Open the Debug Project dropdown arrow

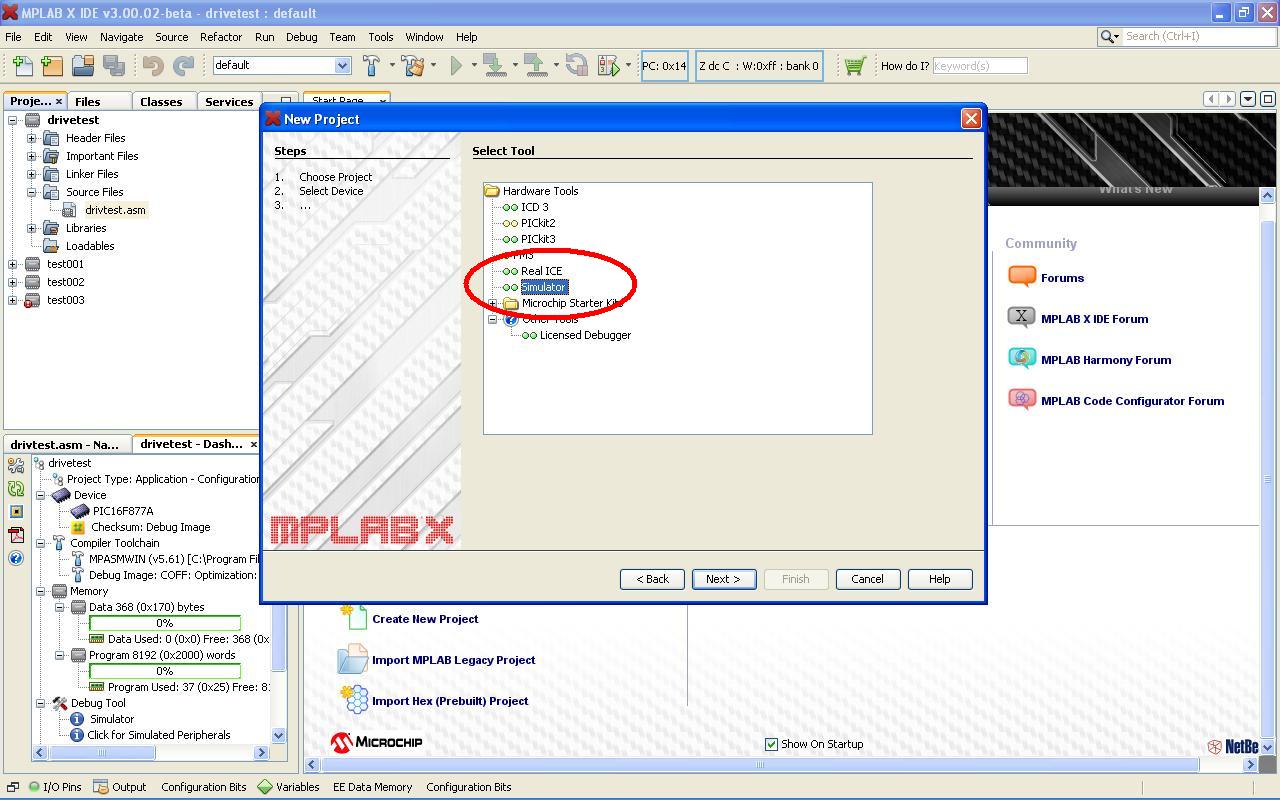(x=628, y=66)
